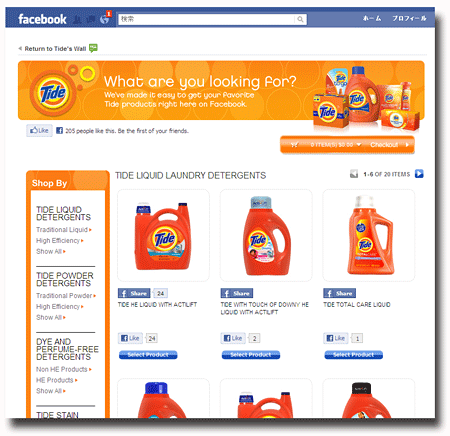Expand the cart items dropdown arrow
Viewport: 450px width, 436px height.
(359, 145)
